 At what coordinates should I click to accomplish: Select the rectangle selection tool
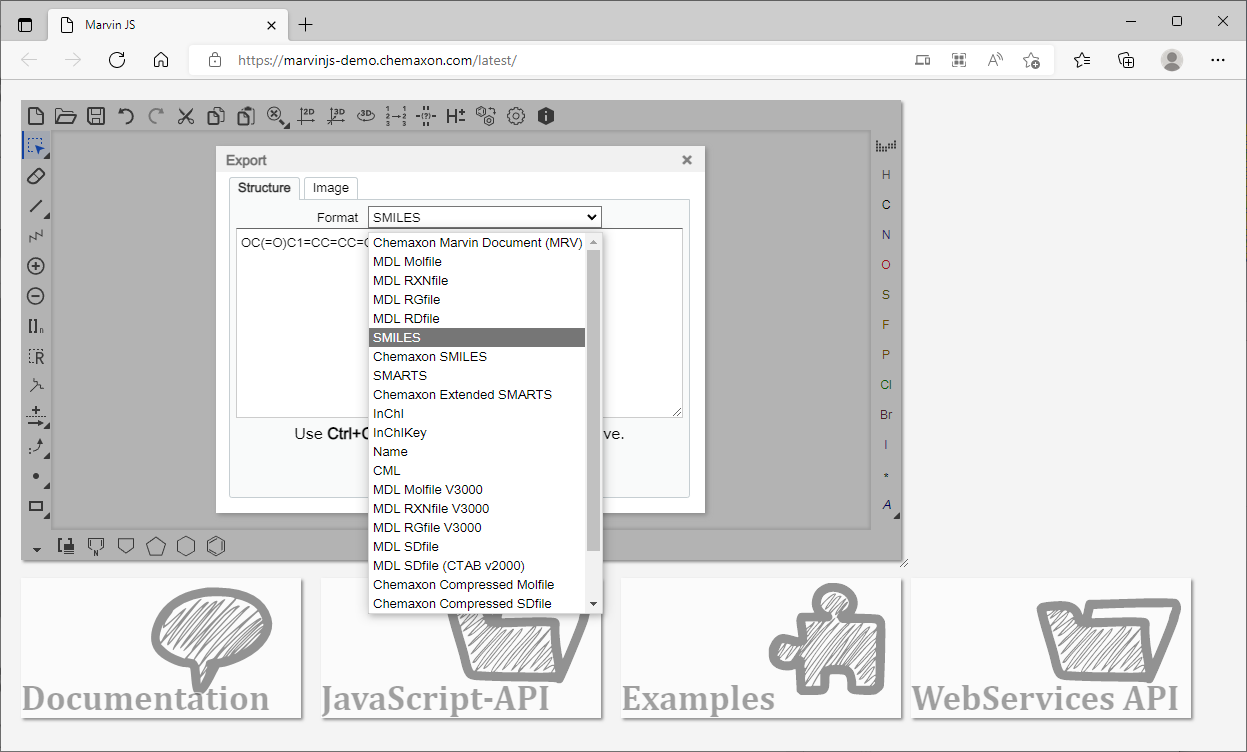click(36, 146)
